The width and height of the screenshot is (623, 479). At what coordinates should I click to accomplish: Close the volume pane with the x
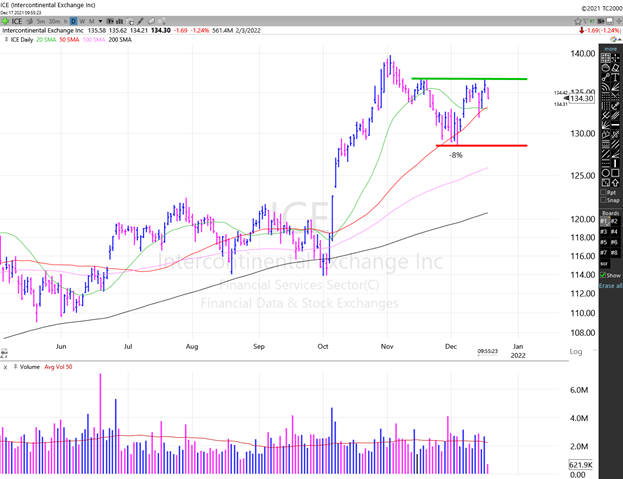pyautogui.click(x=5, y=367)
